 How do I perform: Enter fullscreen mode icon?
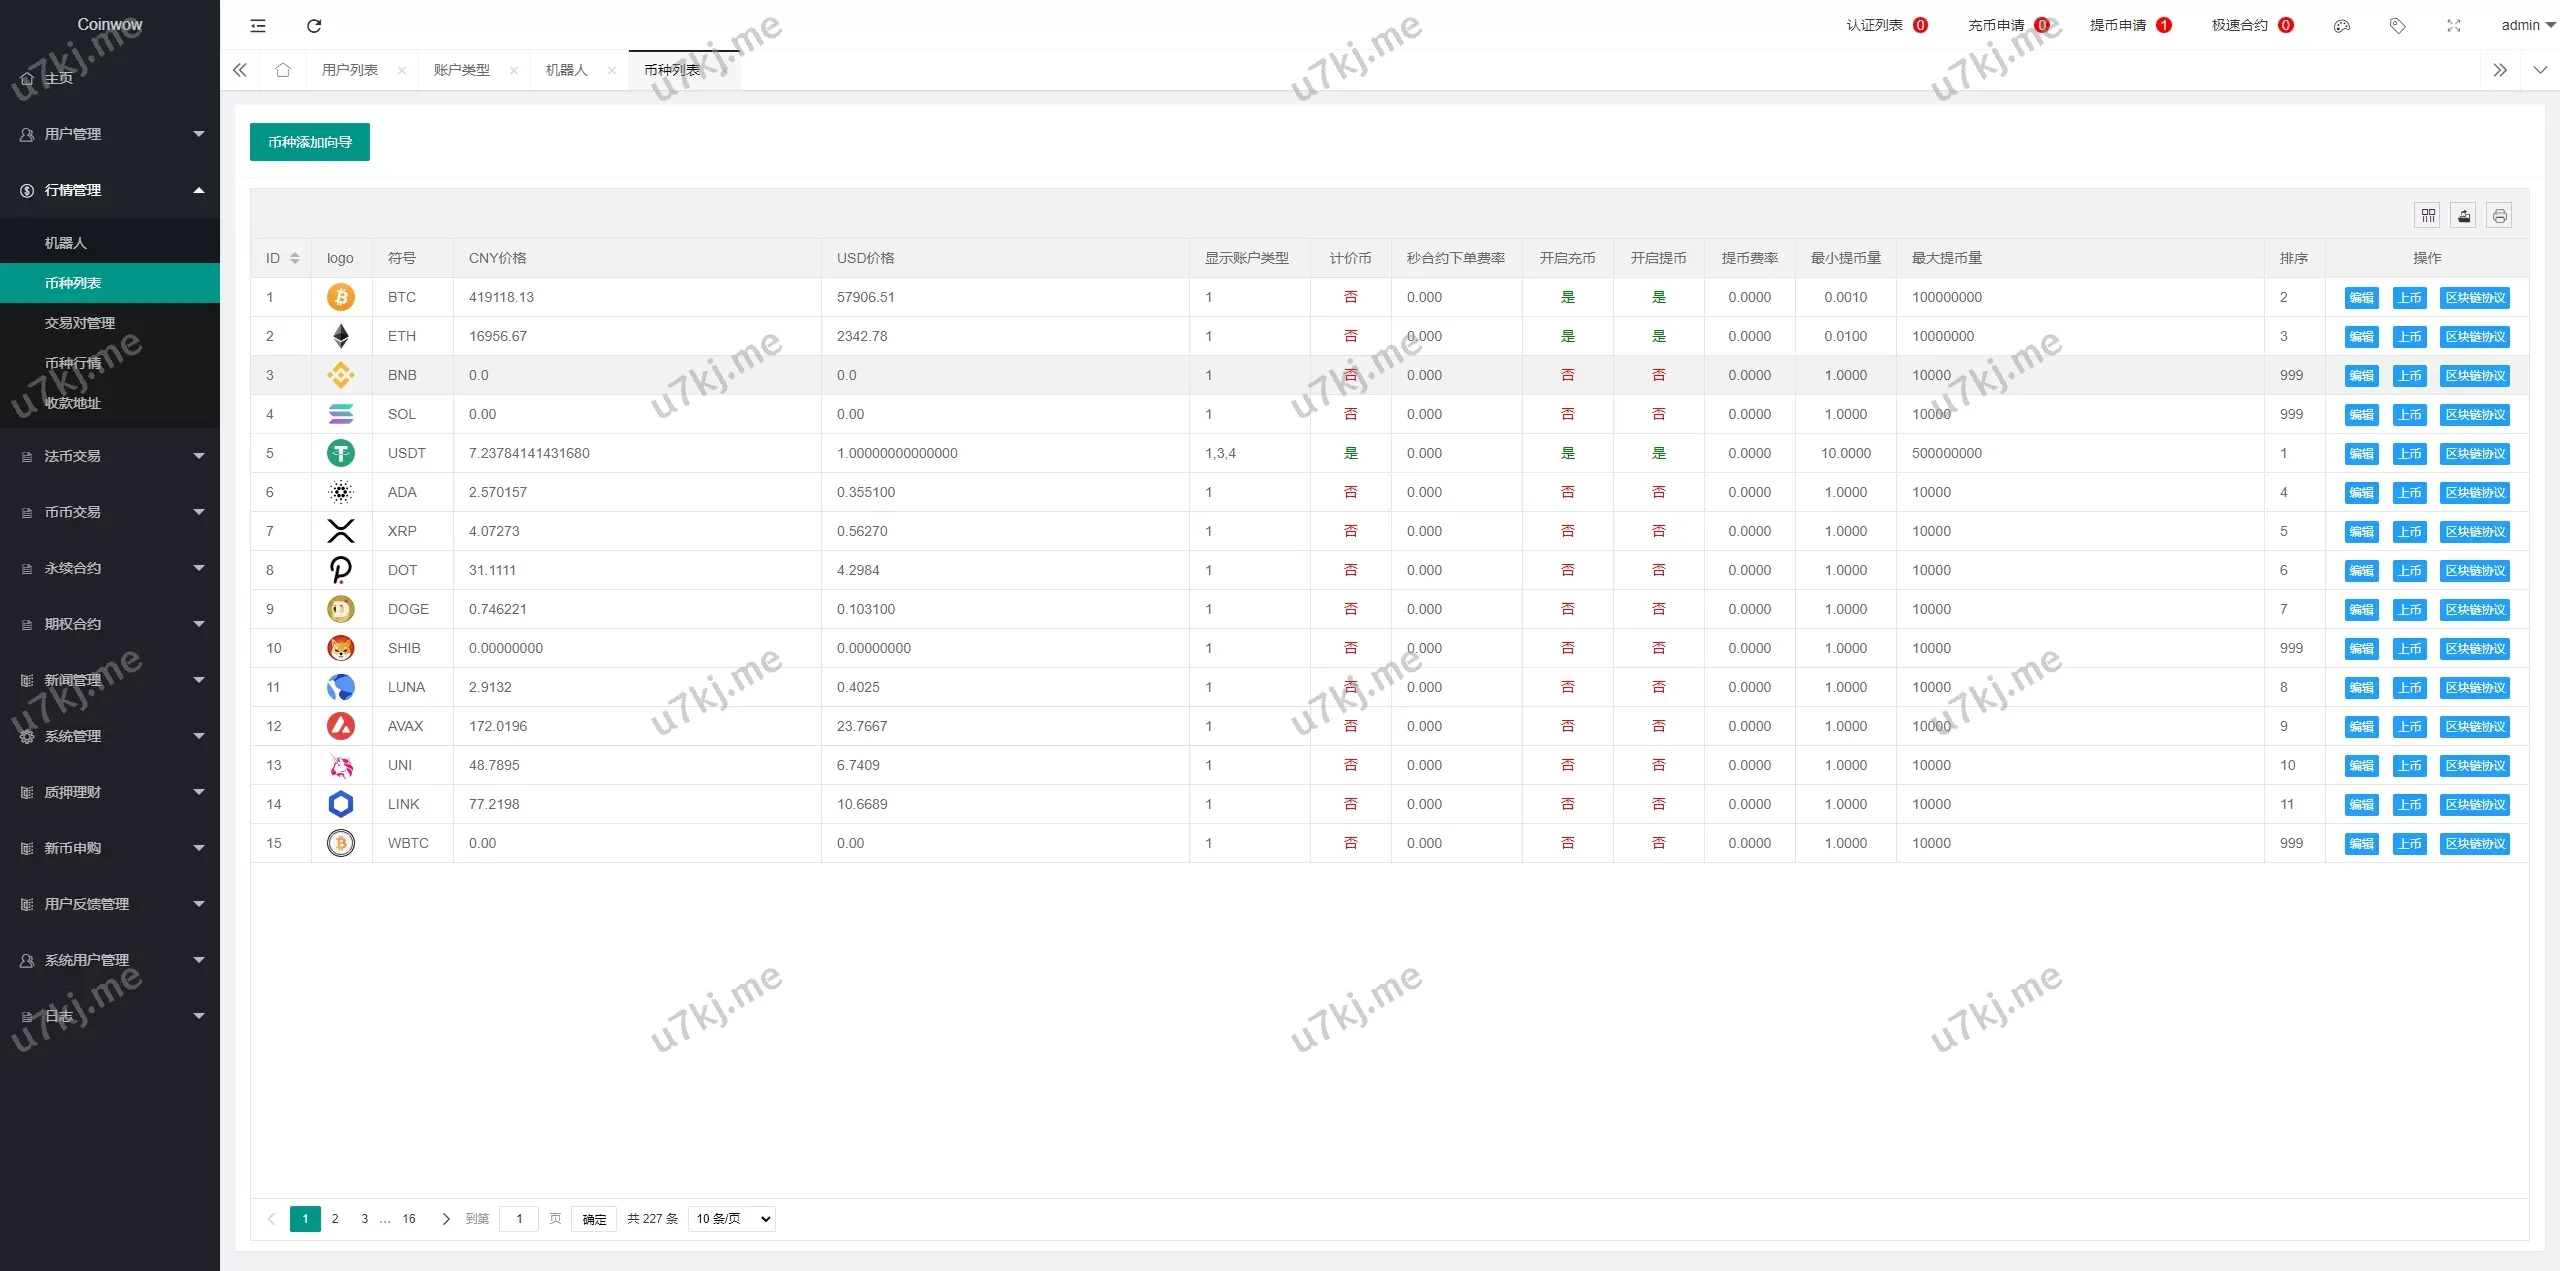[x=2454, y=26]
